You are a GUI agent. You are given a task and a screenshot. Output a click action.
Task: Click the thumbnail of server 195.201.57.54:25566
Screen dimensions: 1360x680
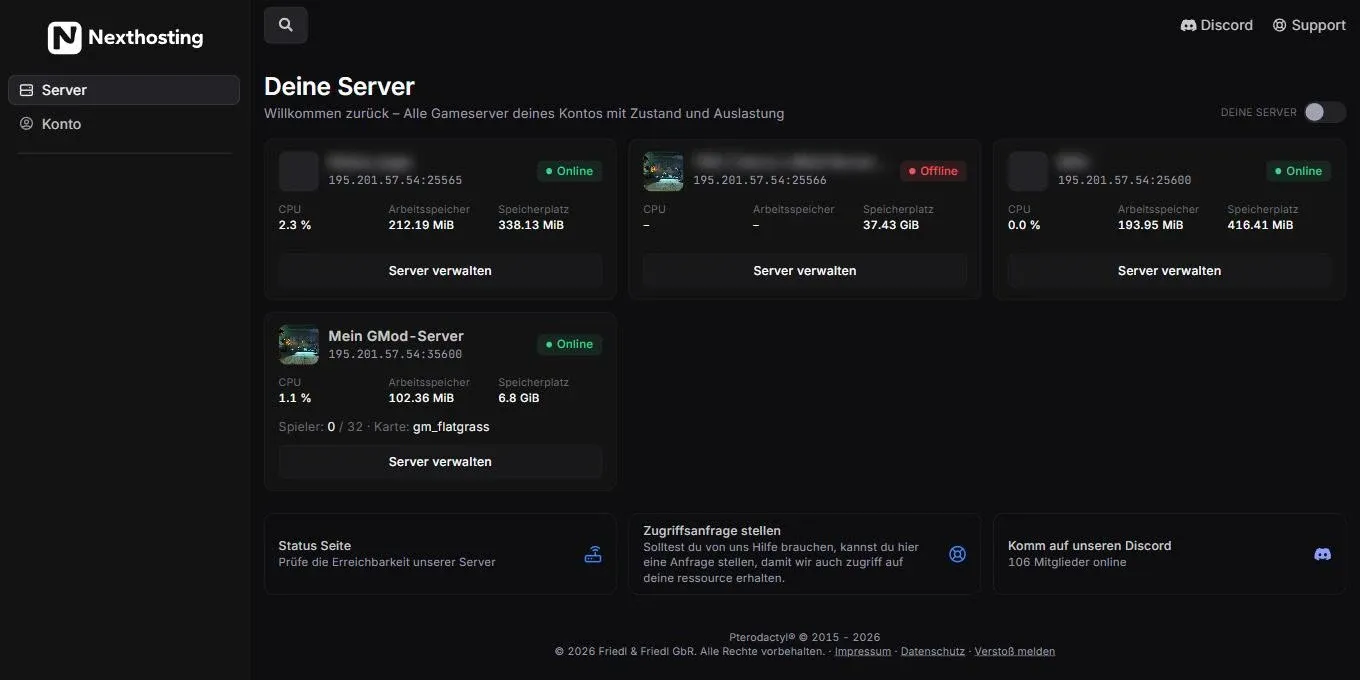pos(663,171)
